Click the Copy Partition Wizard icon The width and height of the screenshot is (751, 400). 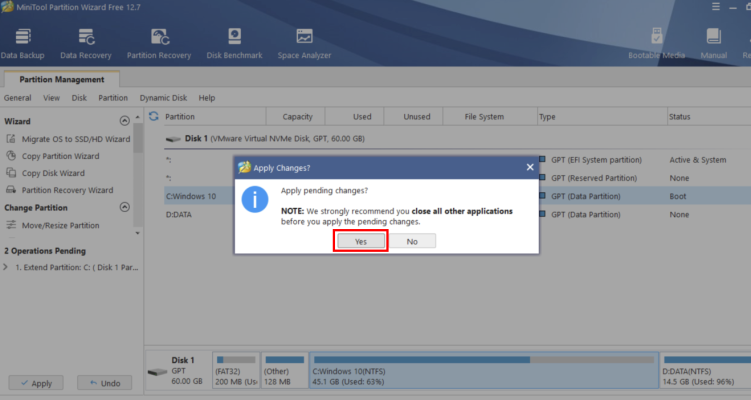11,156
